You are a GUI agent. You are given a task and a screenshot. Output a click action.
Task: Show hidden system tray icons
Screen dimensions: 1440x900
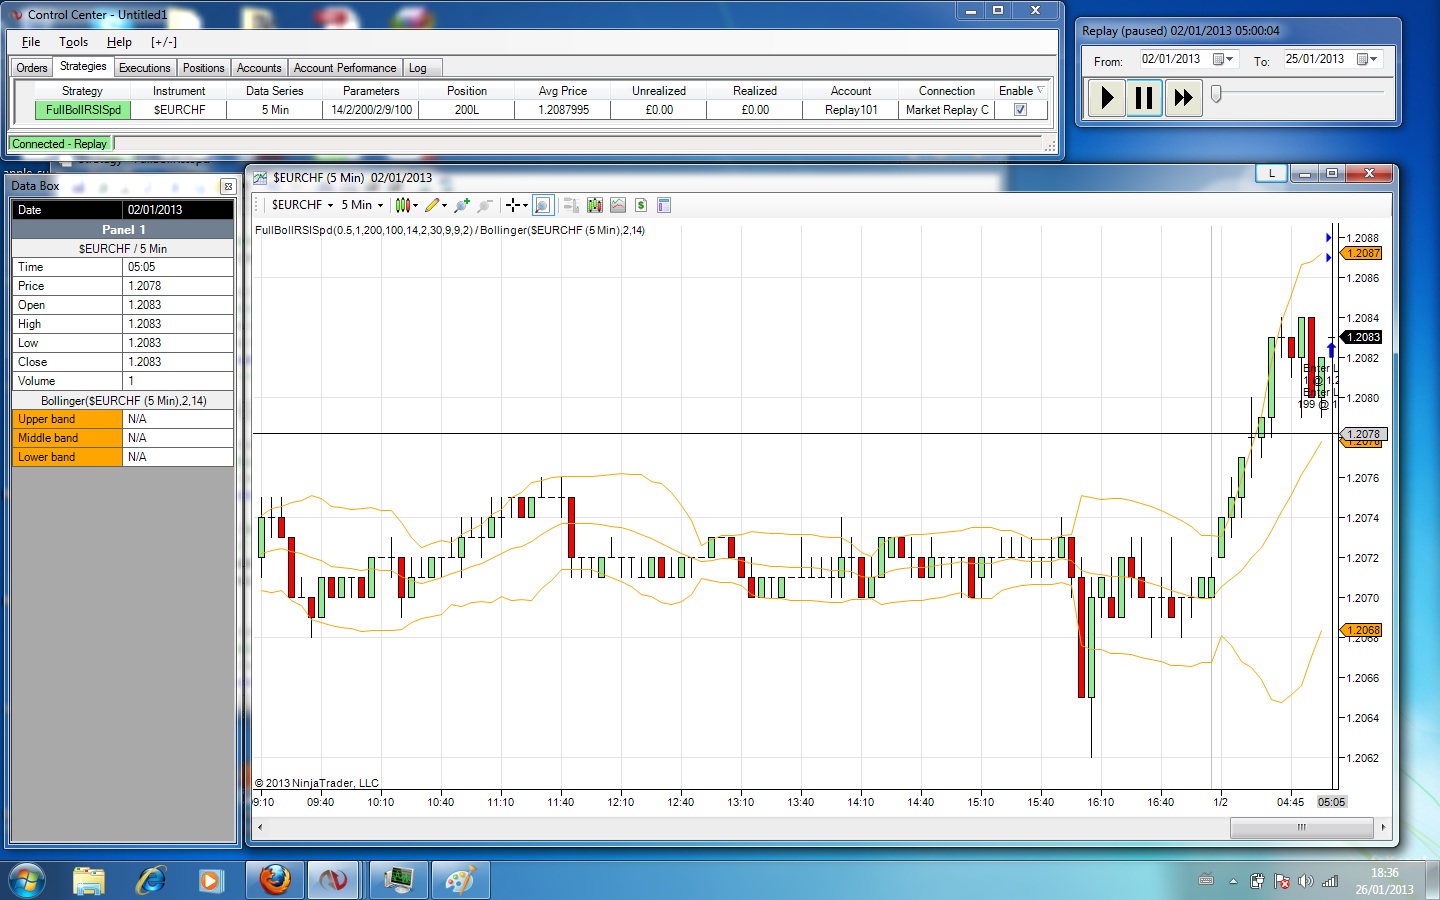1233,881
